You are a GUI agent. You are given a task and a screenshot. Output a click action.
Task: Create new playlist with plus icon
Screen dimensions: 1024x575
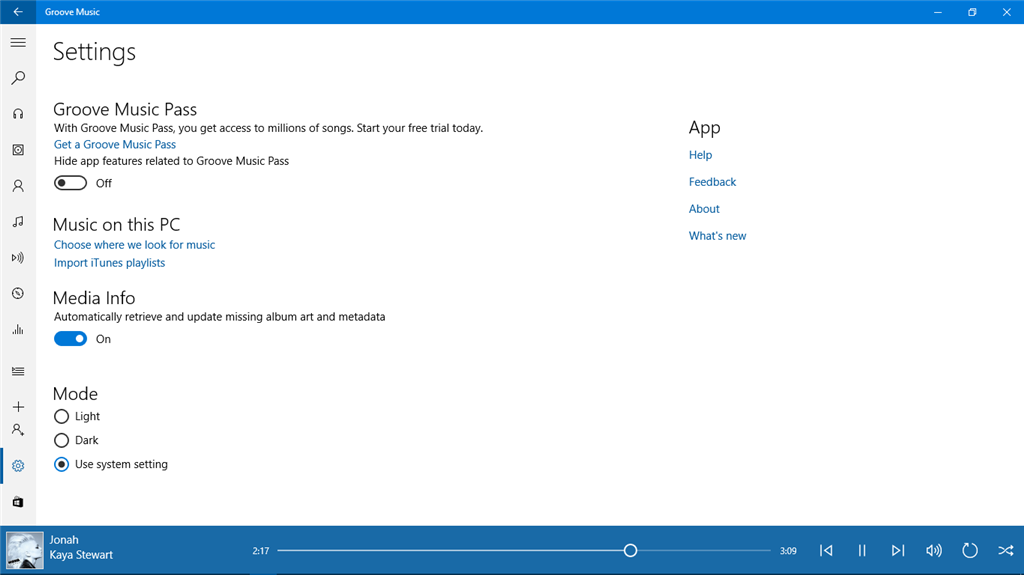(18, 406)
